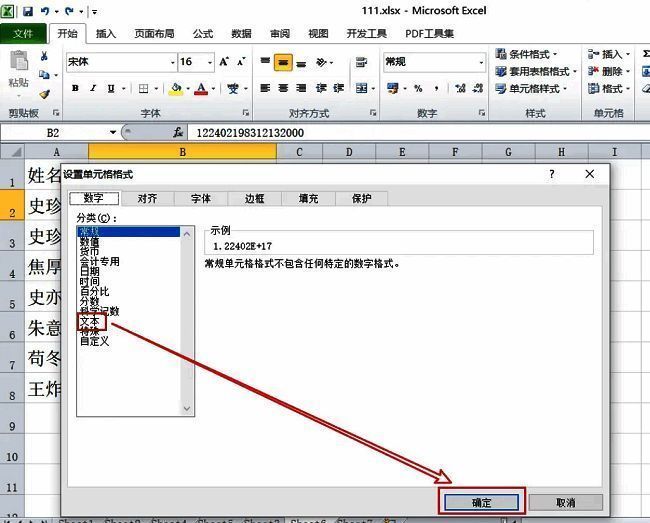Click the Italic formatting icon
650x523 pixels.
94,88
